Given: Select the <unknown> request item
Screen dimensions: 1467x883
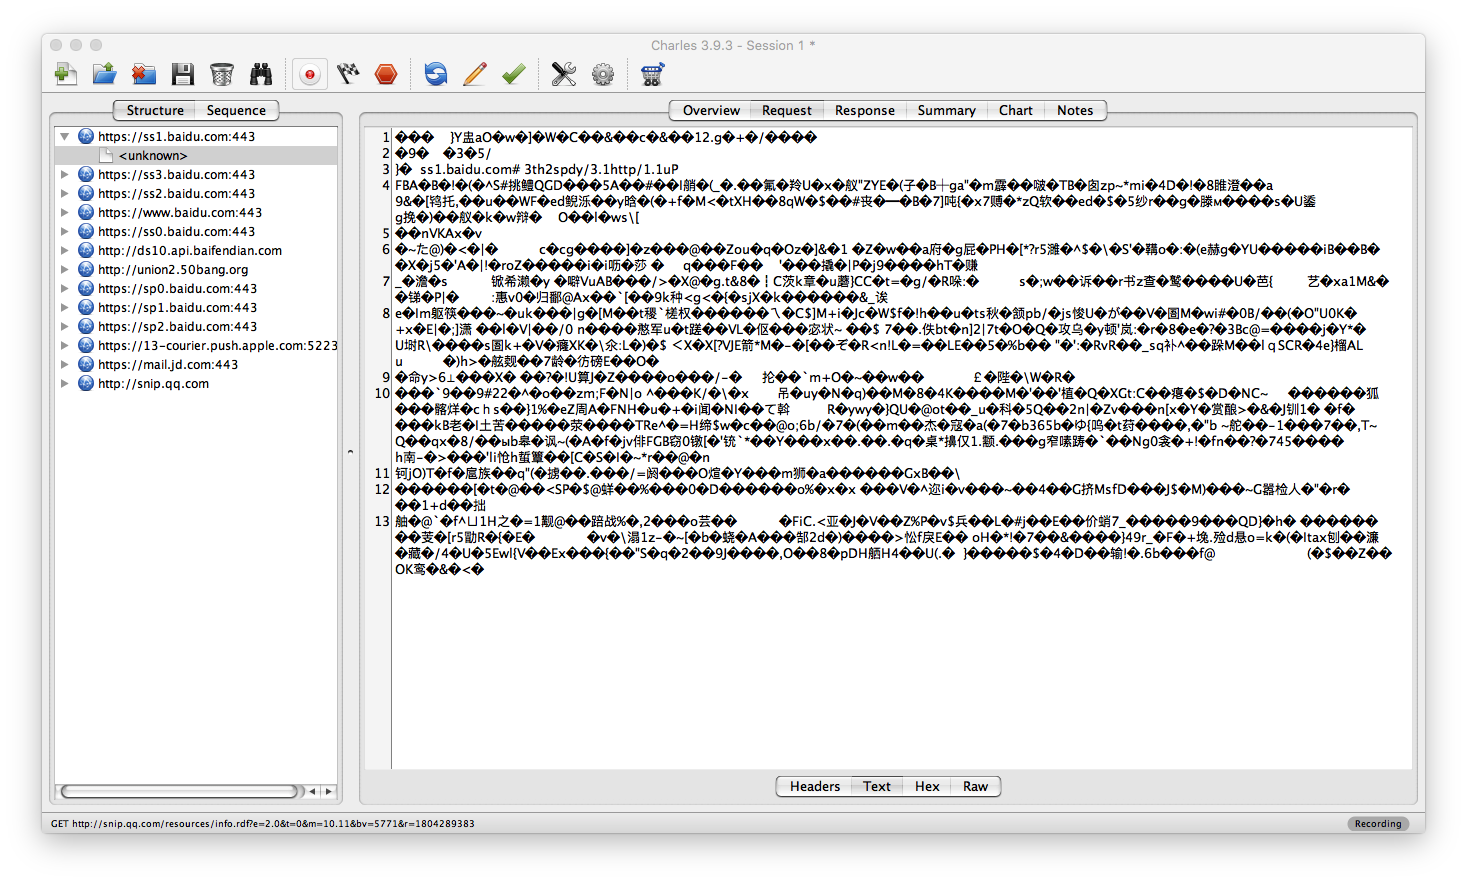Looking at the screenshot, I should click(x=153, y=155).
